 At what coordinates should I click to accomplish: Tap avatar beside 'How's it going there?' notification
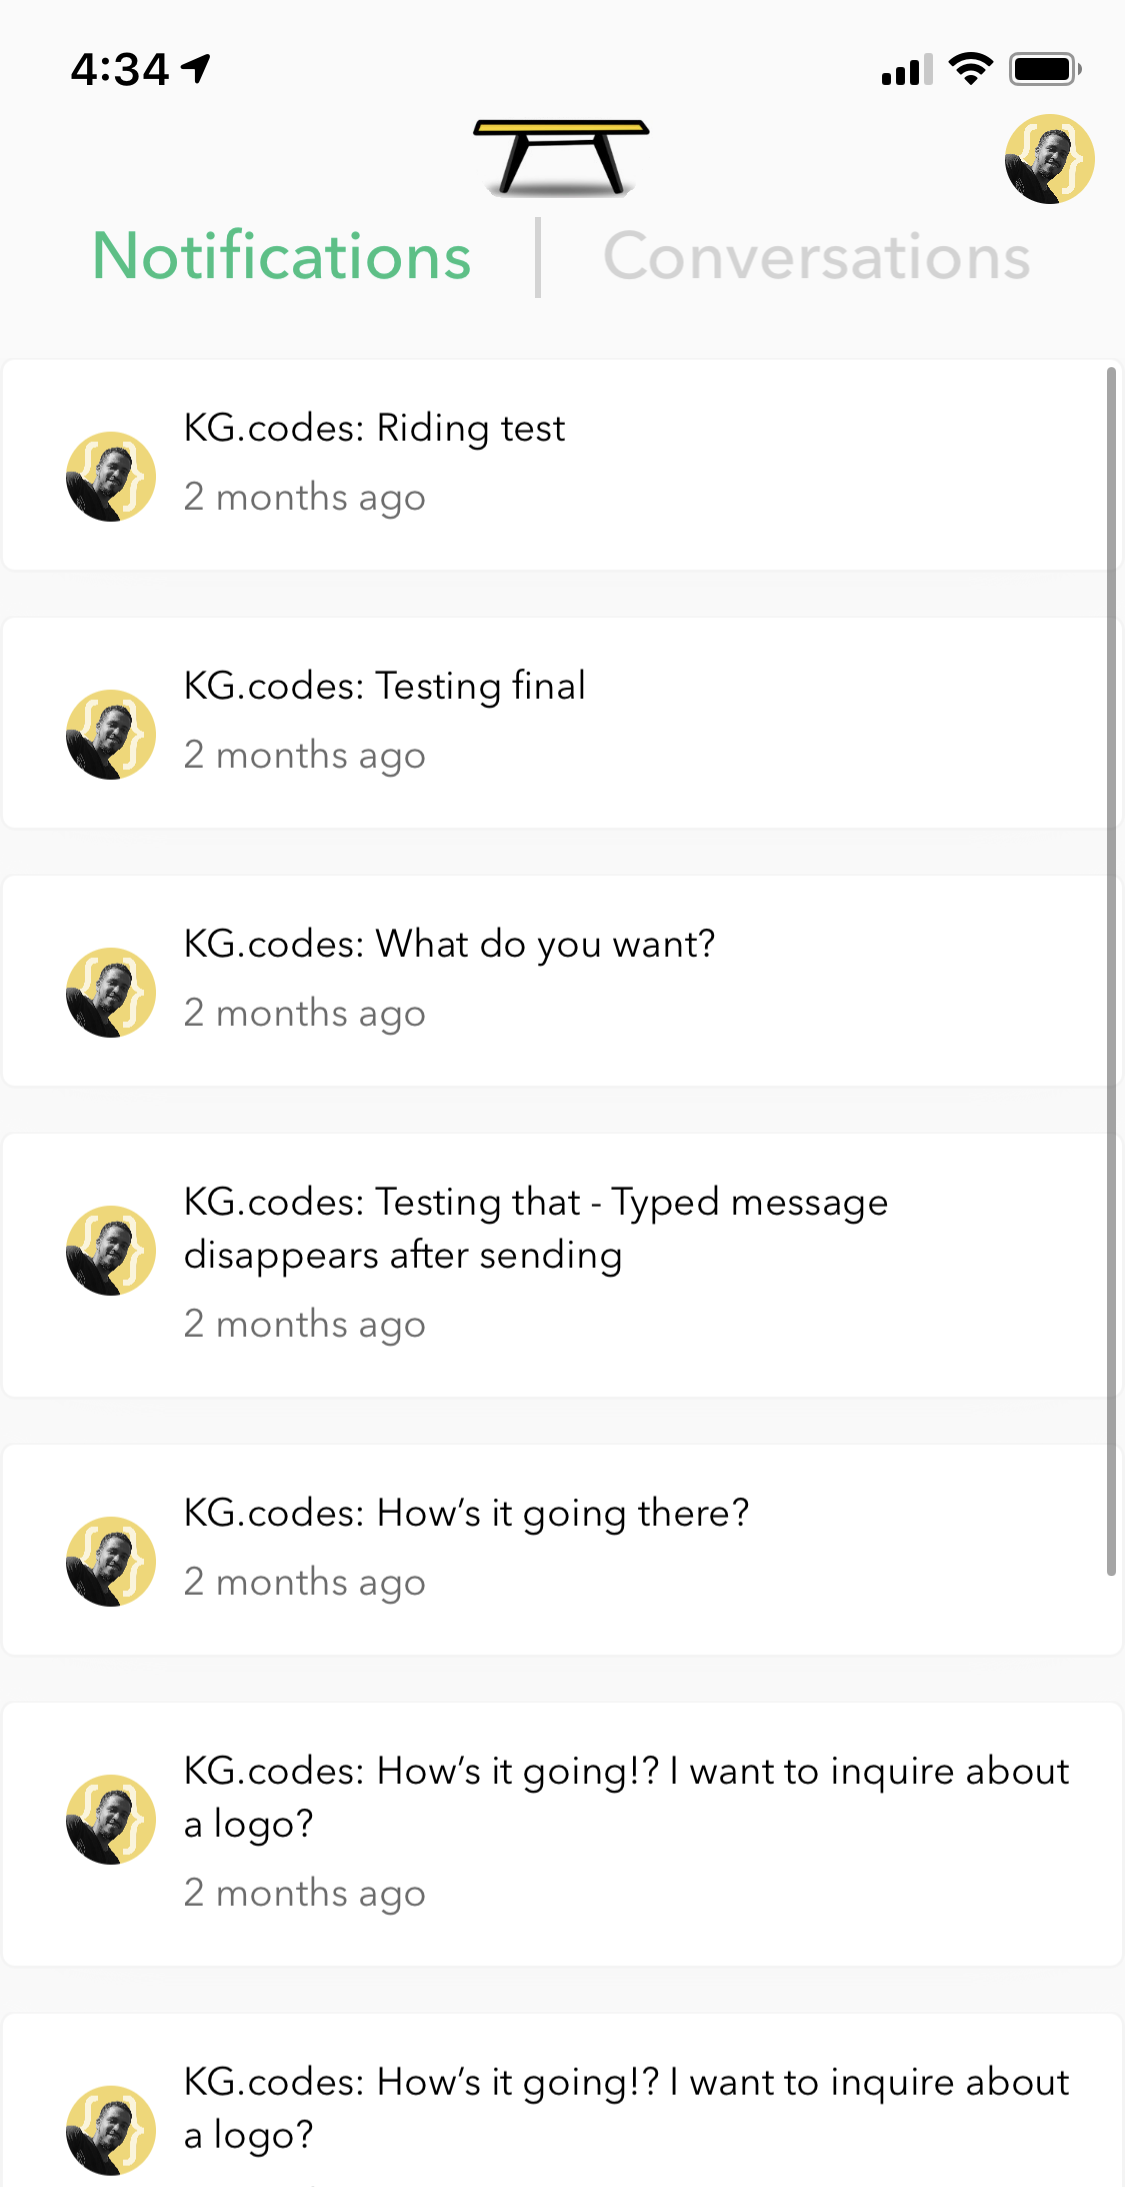[111, 1561]
